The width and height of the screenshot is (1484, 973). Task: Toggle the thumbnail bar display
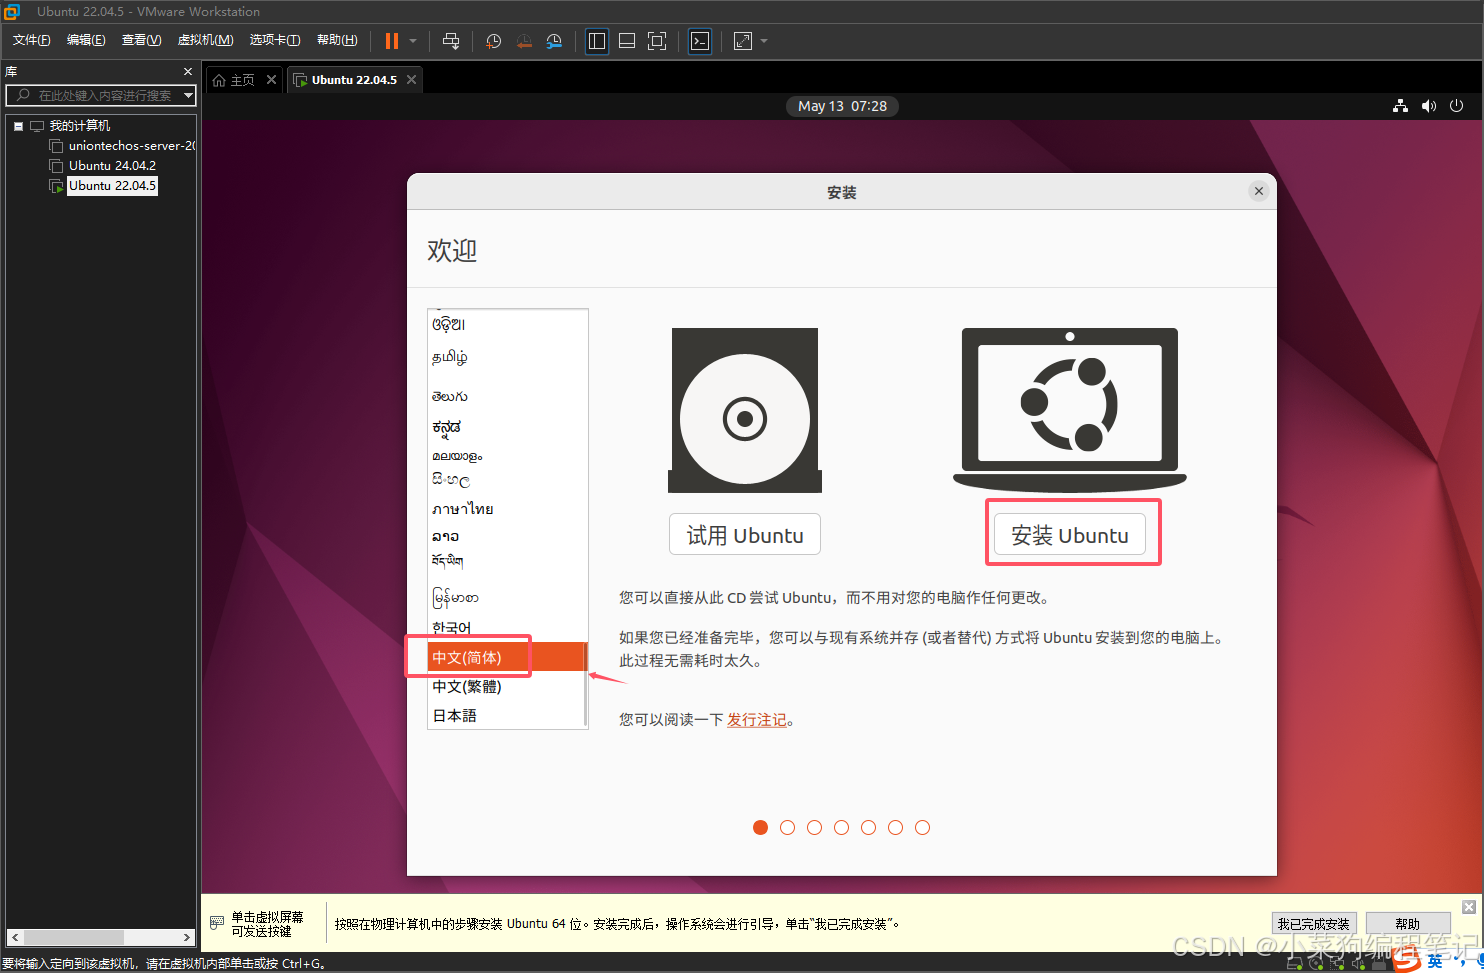pyautogui.click(x=627, y=41)
